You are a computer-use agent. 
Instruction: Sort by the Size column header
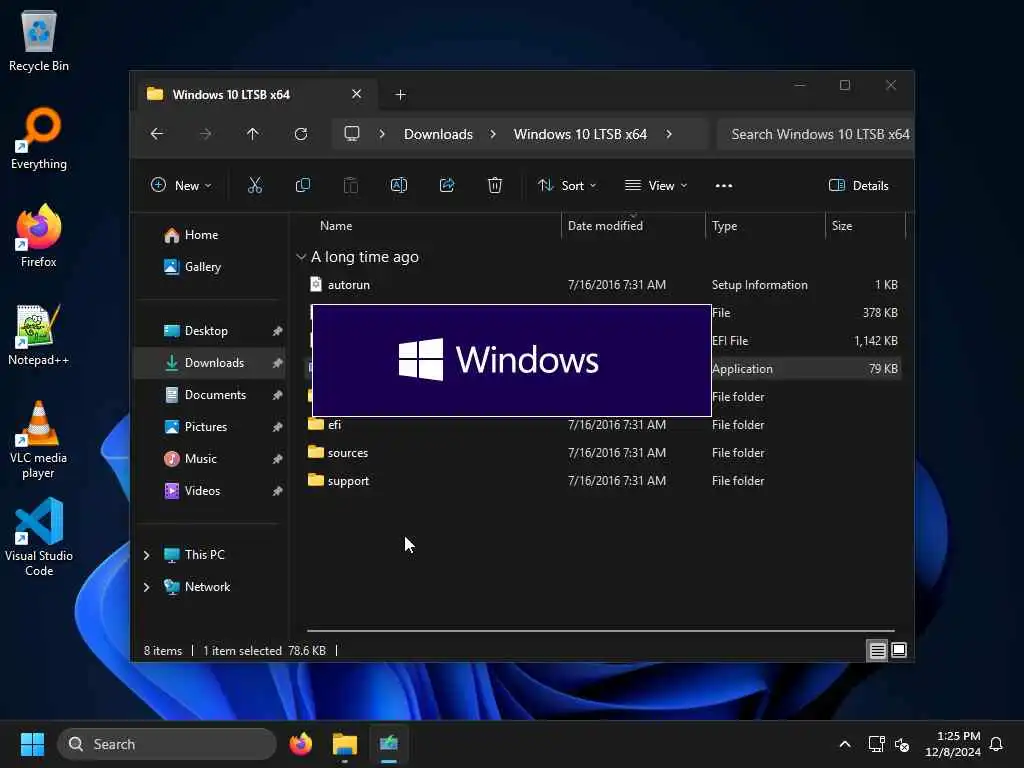[842, 226]
